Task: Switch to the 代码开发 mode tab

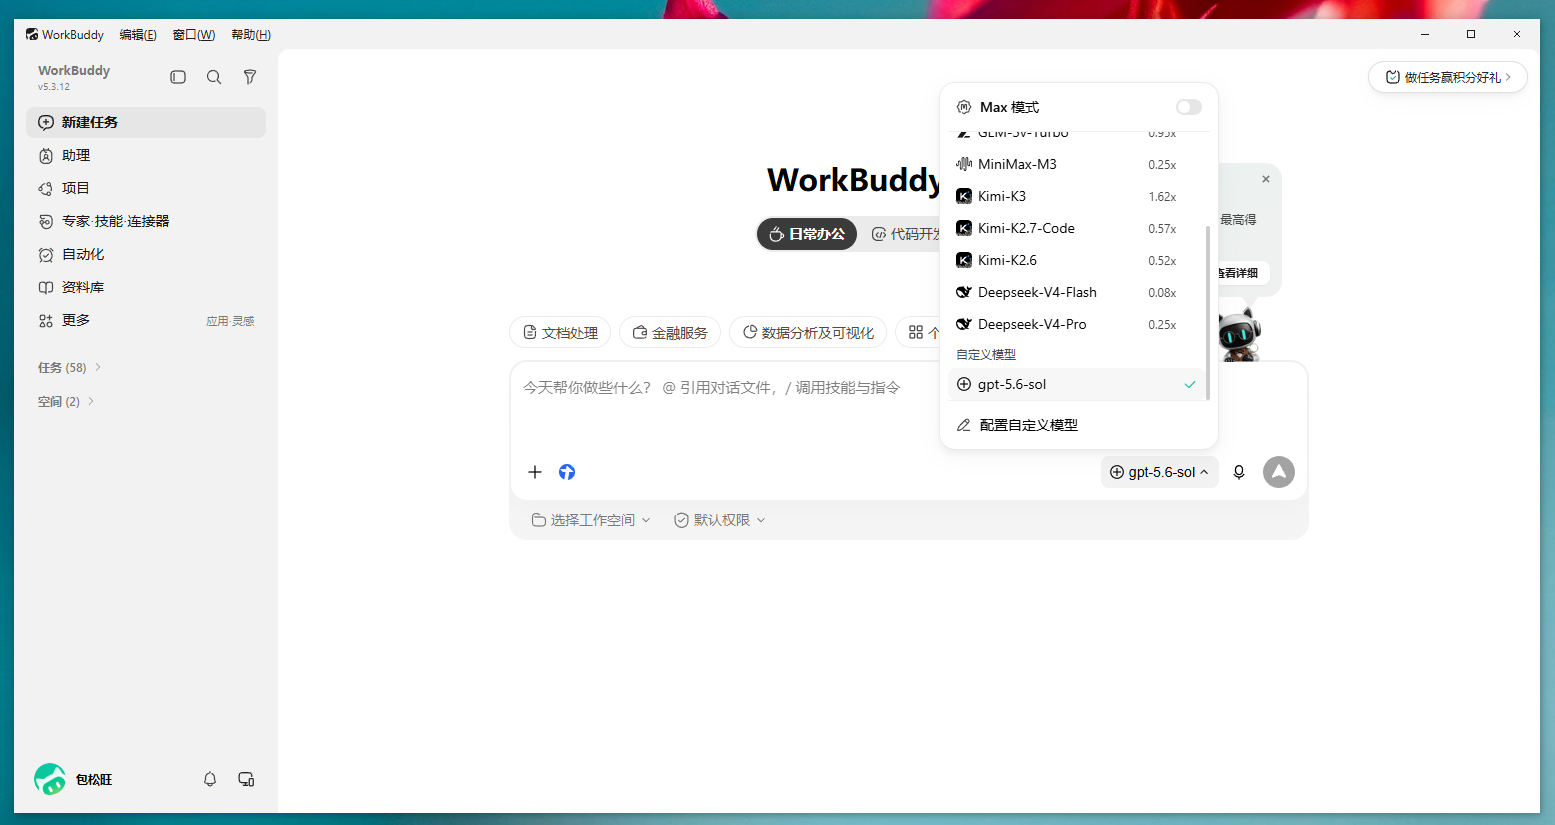Action: [905, 234]
